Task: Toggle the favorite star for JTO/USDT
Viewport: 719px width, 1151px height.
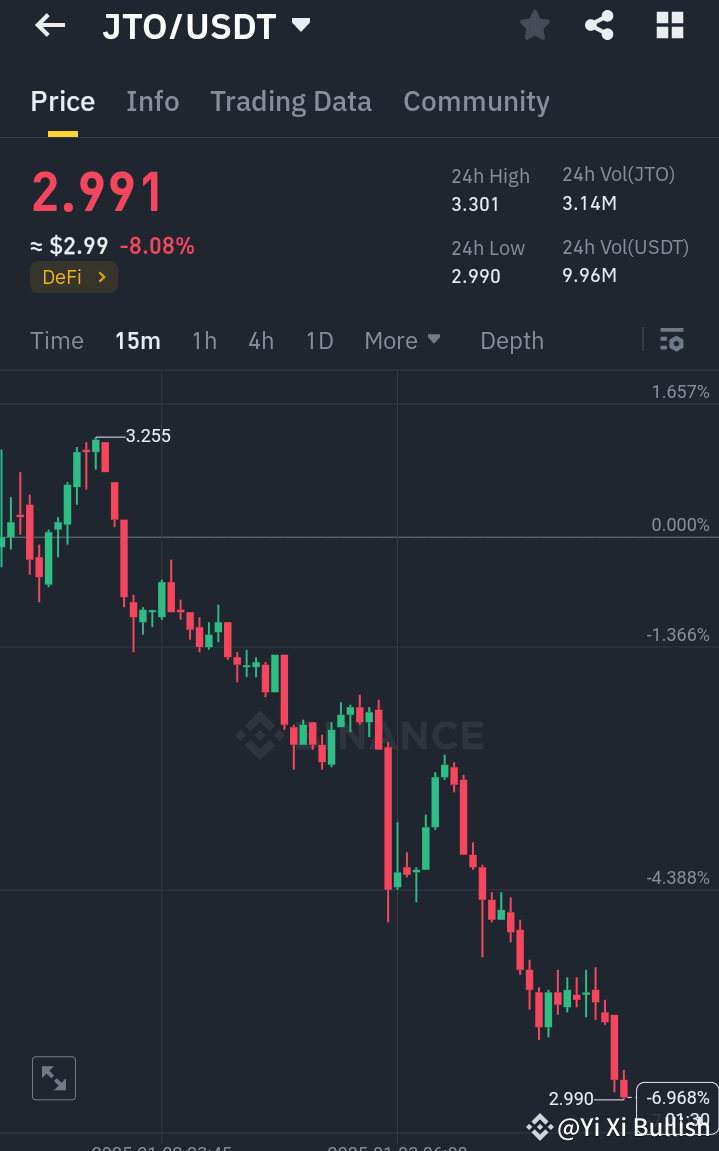Action: (534, 25)
